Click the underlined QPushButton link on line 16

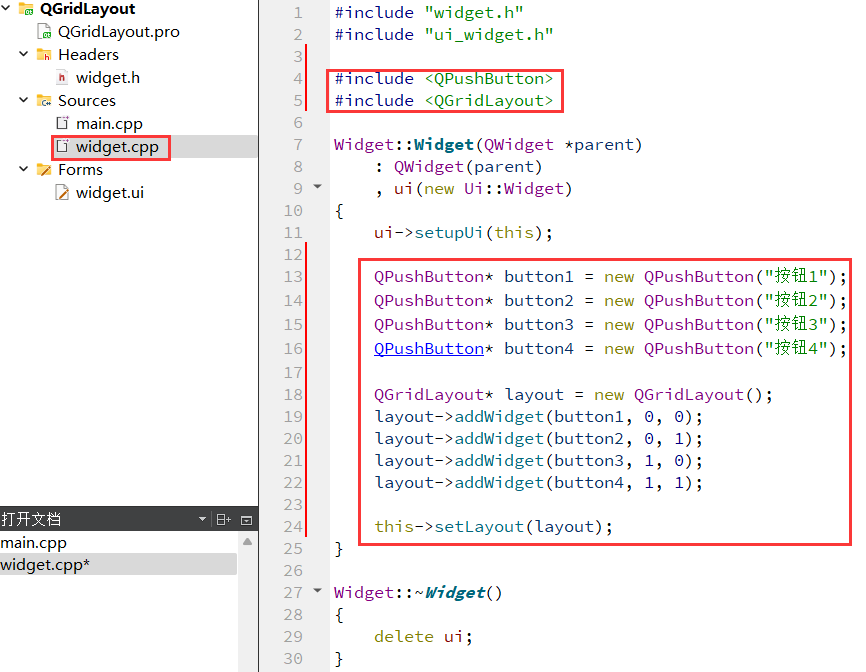[x=429, y=348]
